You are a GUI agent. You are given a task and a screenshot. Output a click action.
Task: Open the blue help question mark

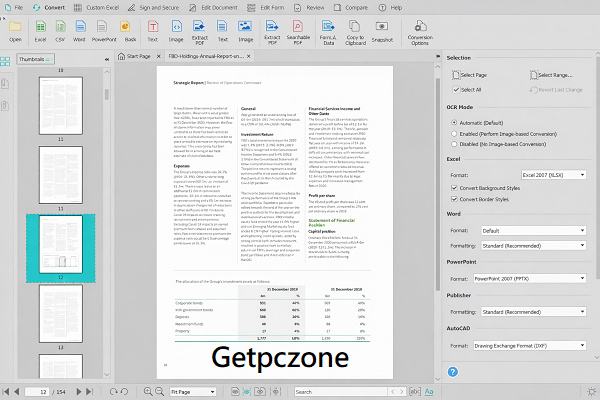pos(453,372)
